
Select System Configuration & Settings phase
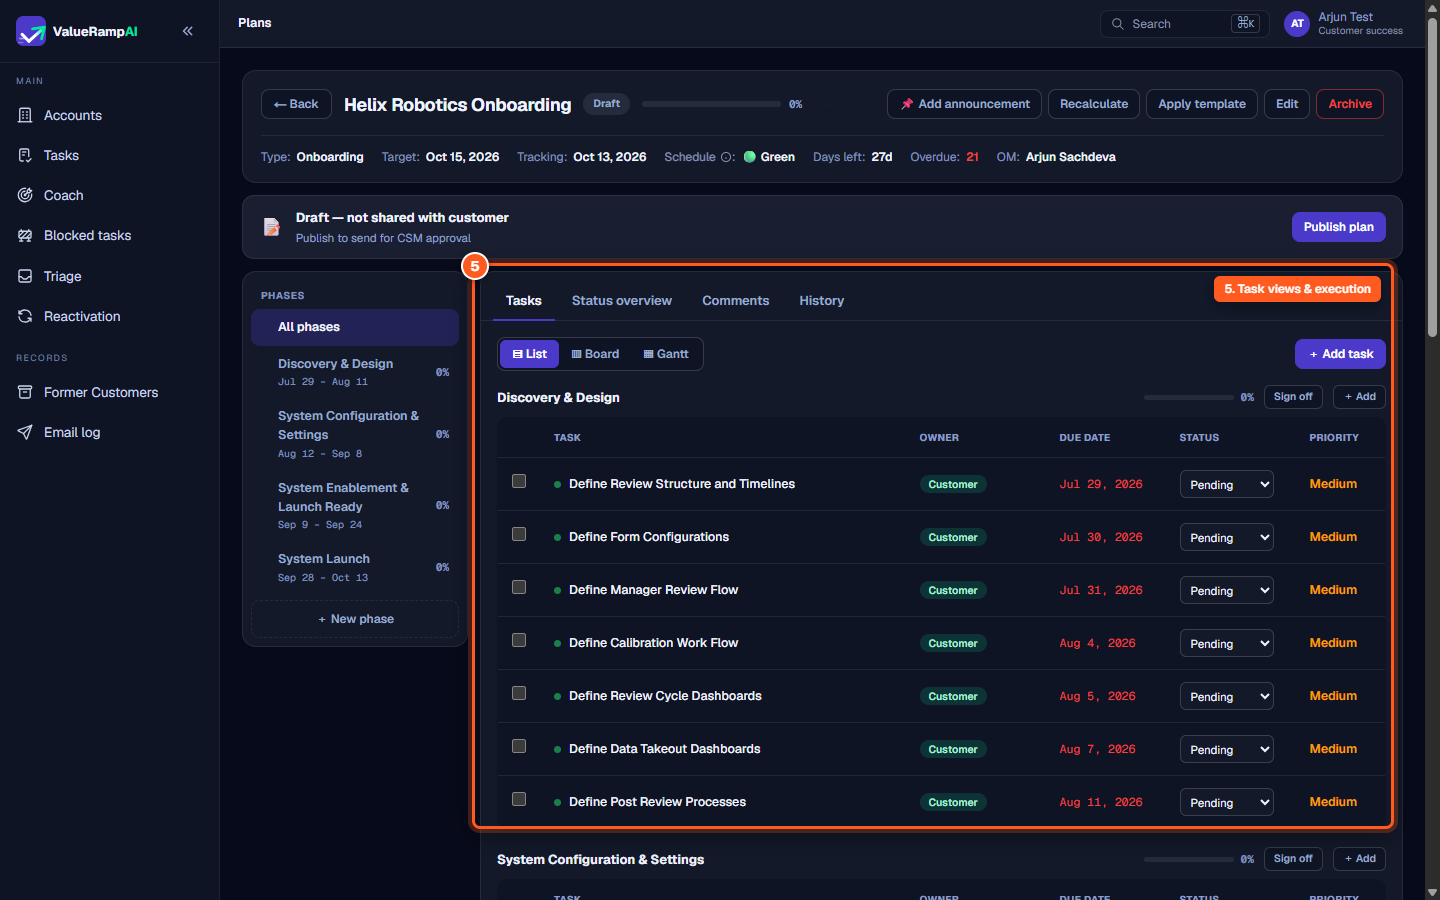(355, 434)
